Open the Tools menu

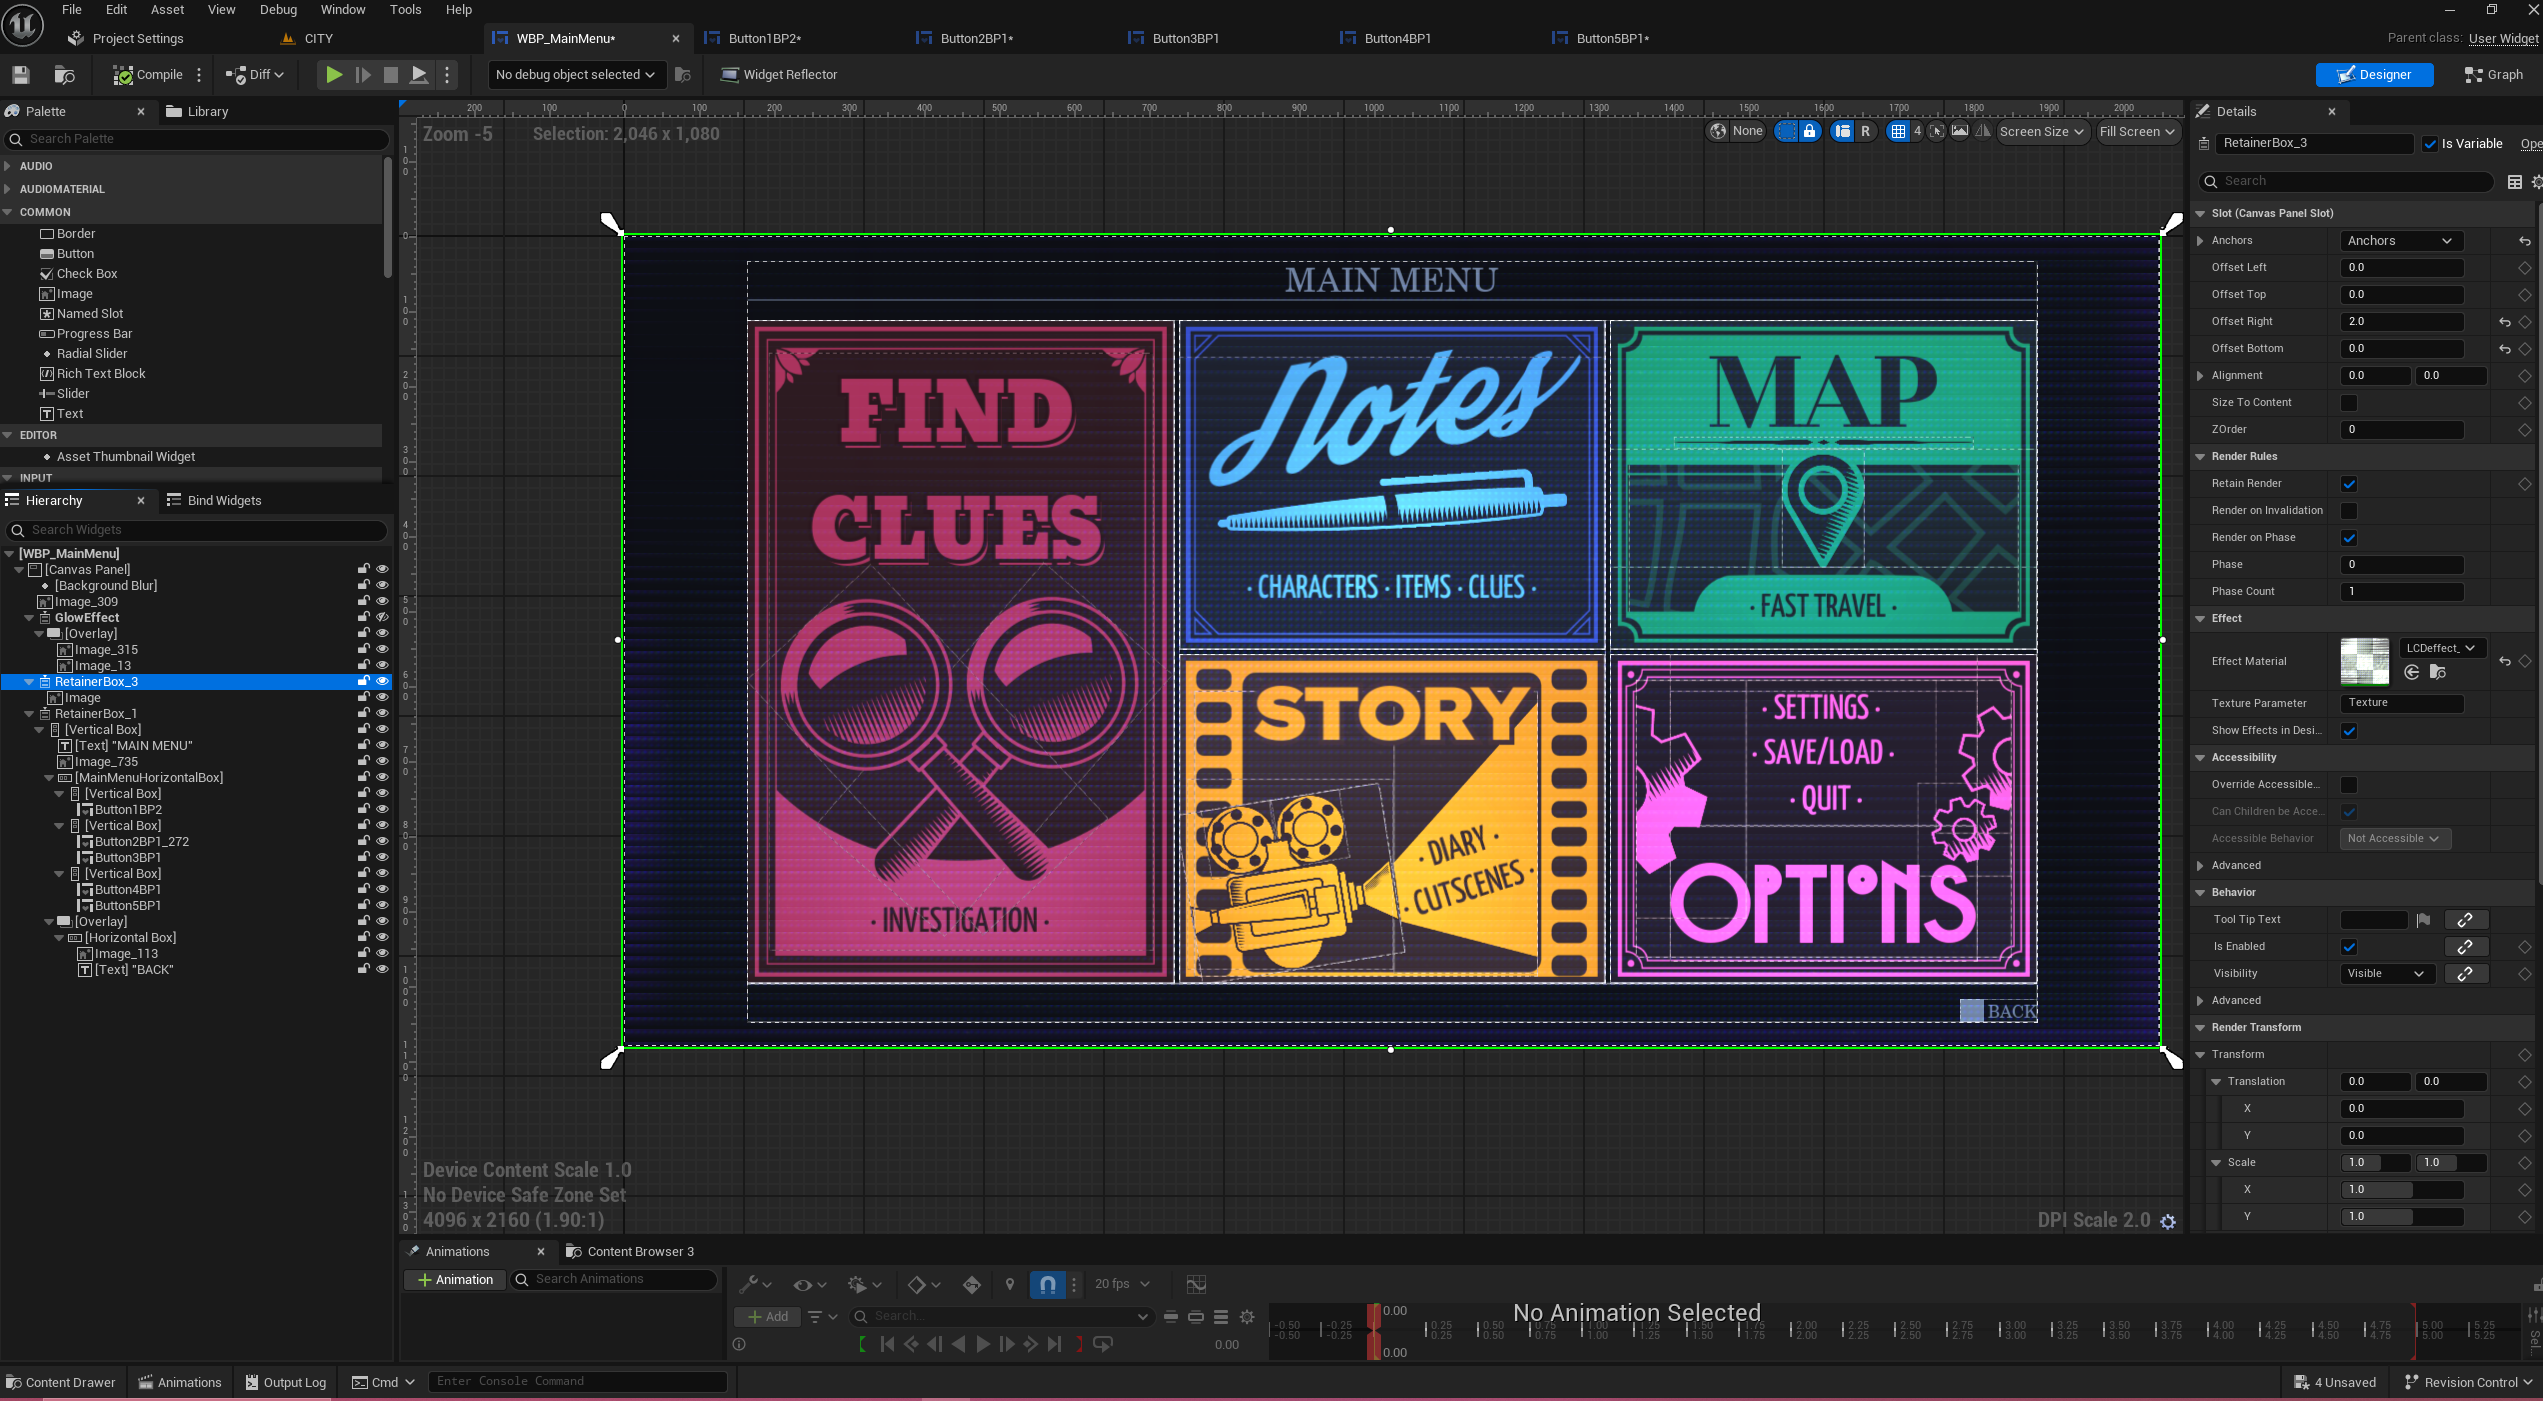405,10
